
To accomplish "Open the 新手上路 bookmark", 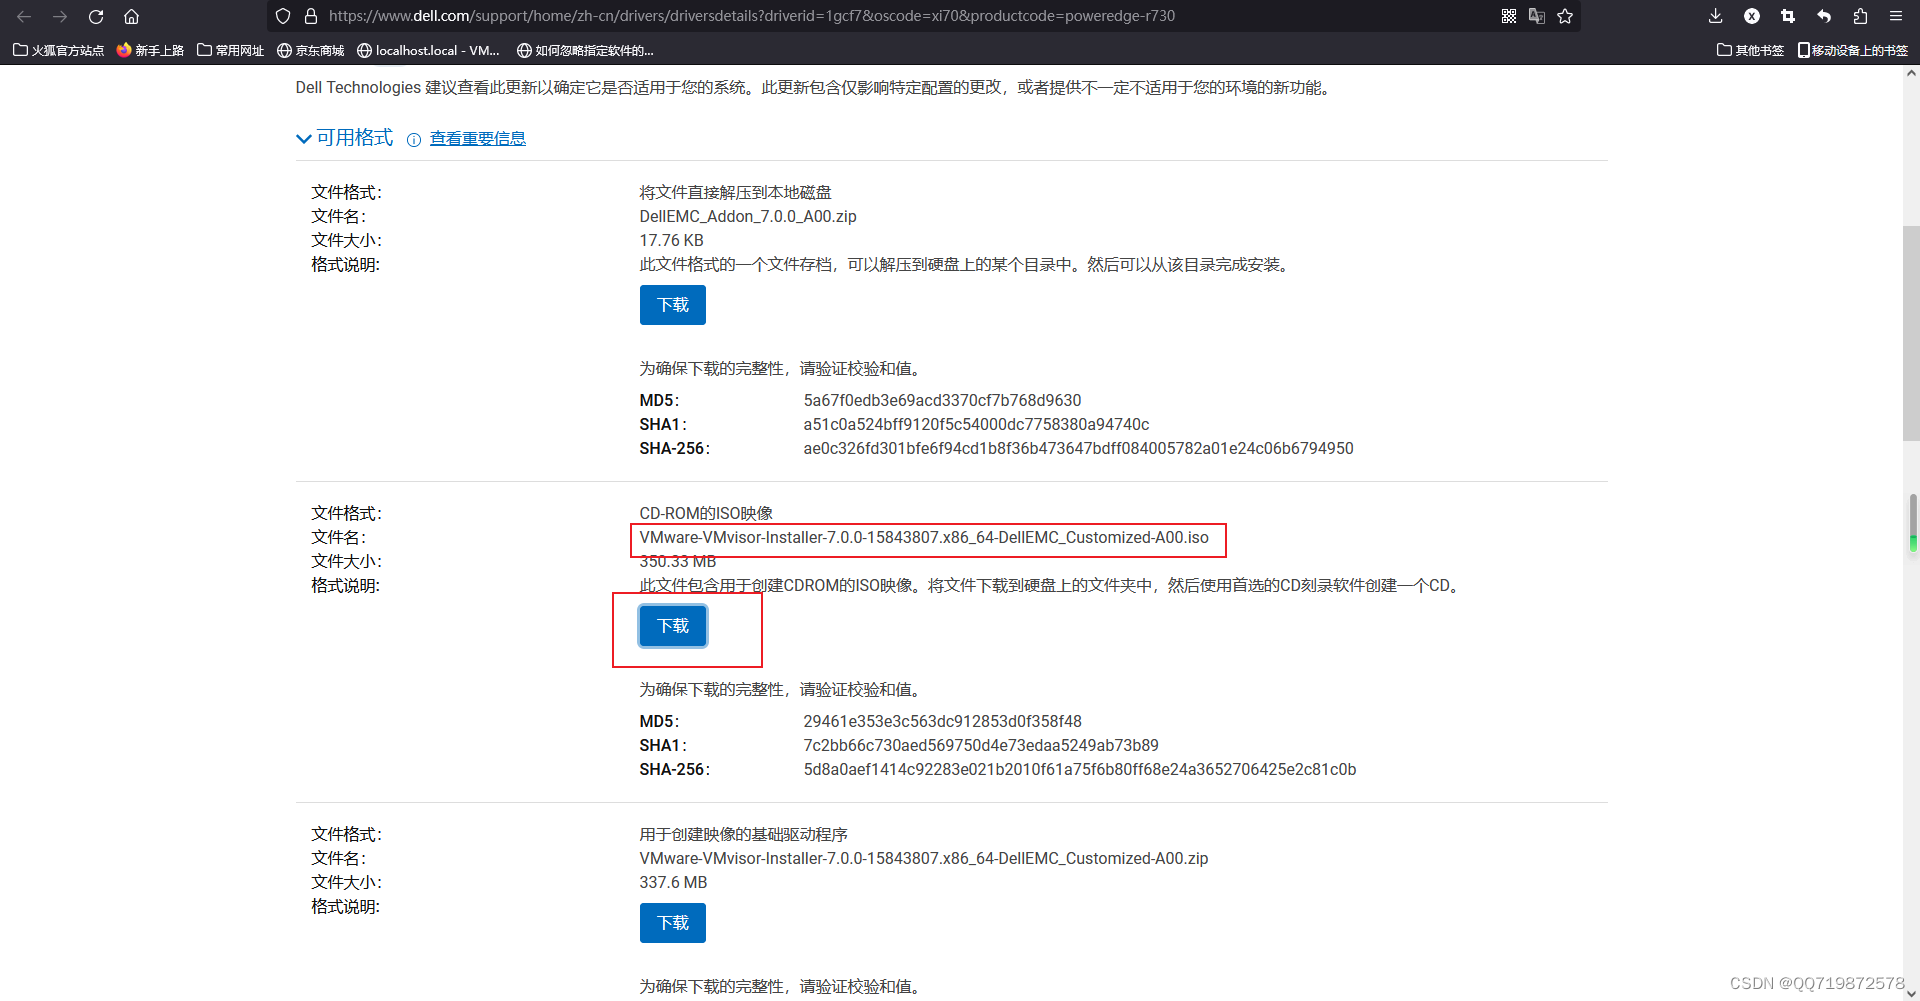I will pyautogui.click(x=150, y=50).
